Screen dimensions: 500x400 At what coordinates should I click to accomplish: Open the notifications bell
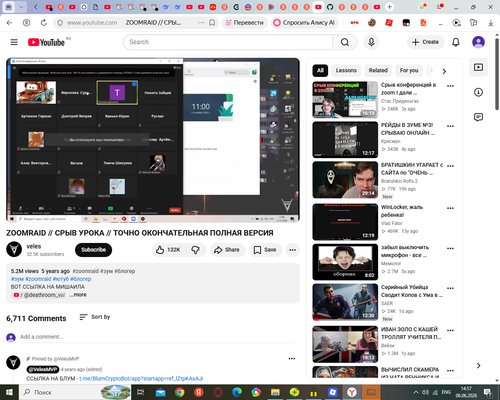click(x=456, y=42)
